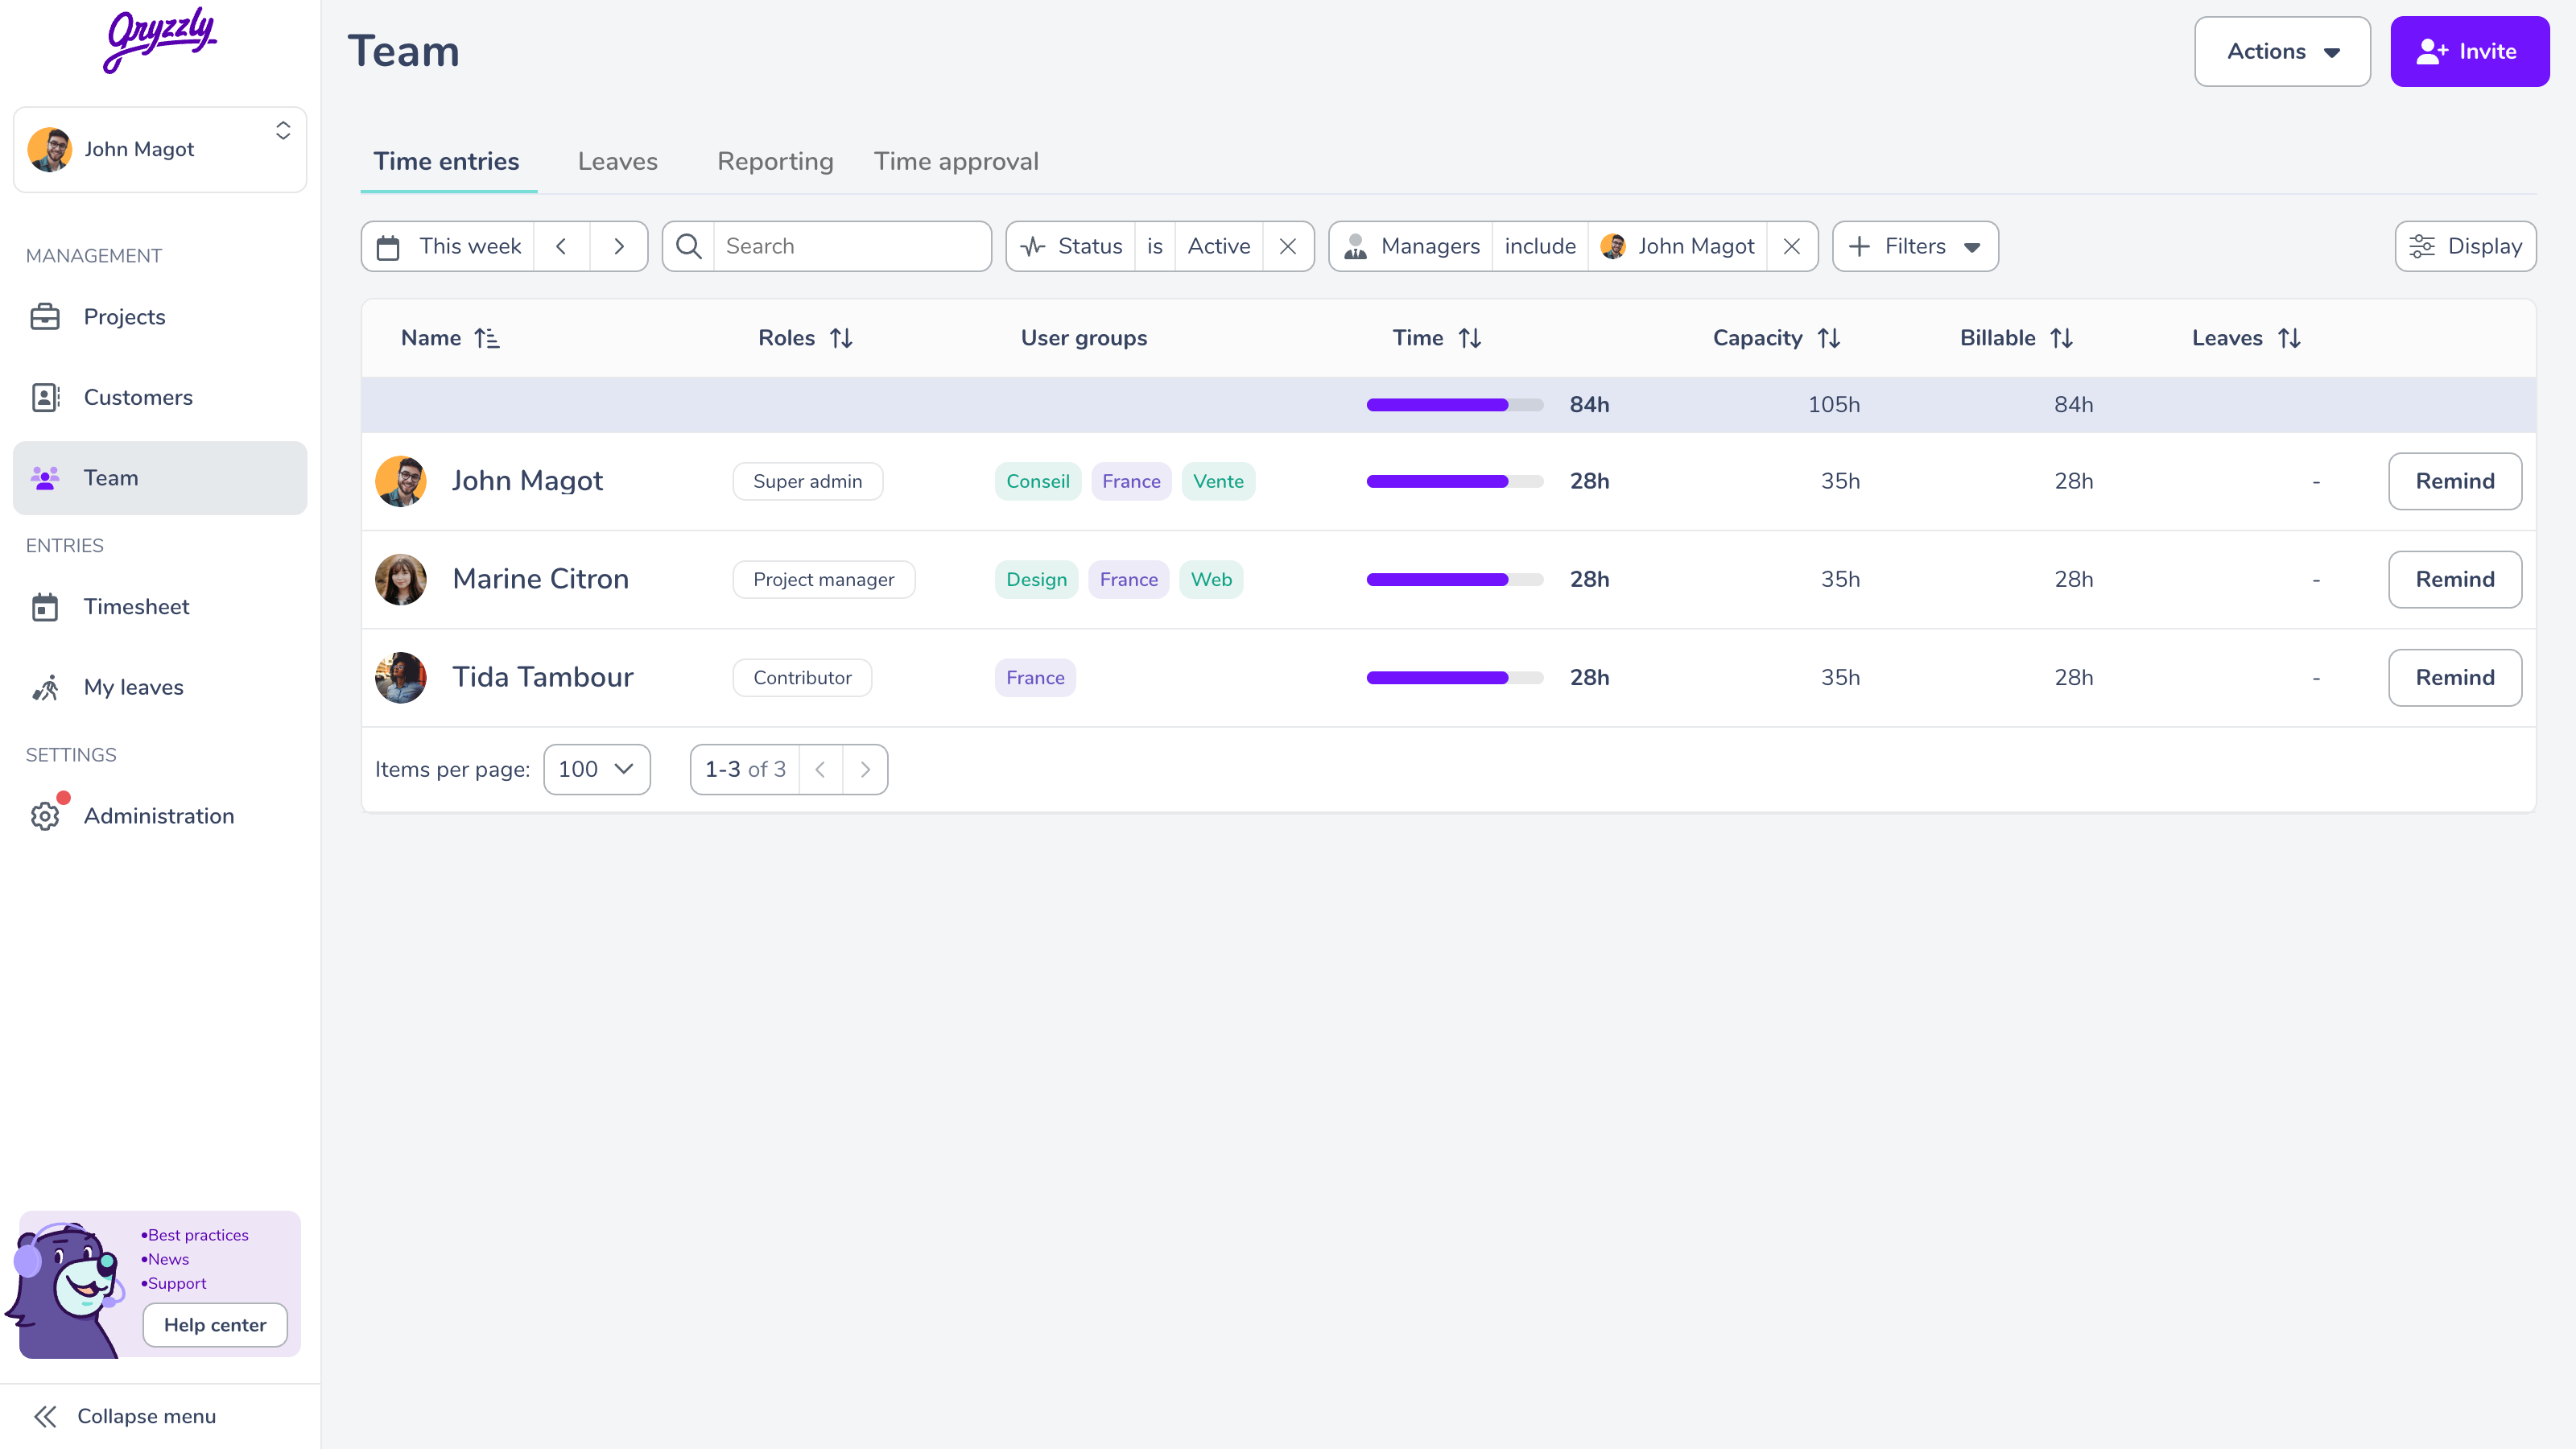
Task: Open the Projects briefcase icon in sidebar
Action: pos(45,317)
